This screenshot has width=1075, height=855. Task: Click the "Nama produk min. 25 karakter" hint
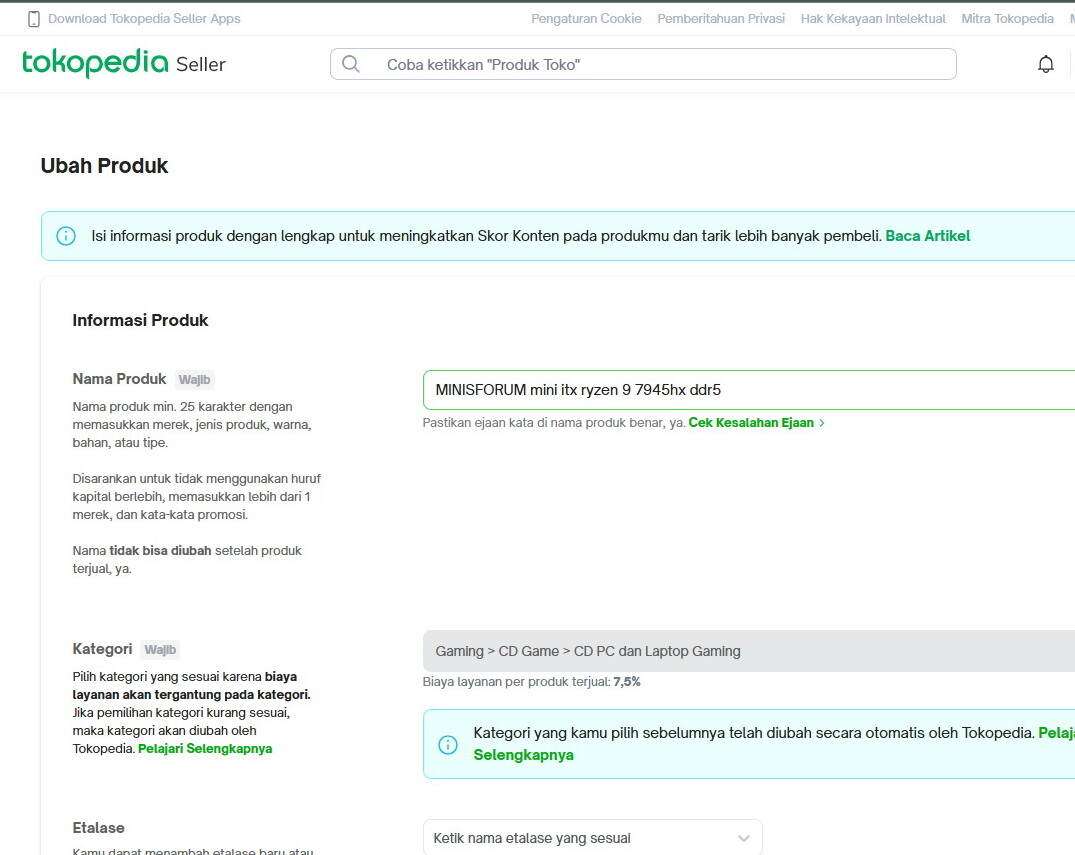point(192,424)
